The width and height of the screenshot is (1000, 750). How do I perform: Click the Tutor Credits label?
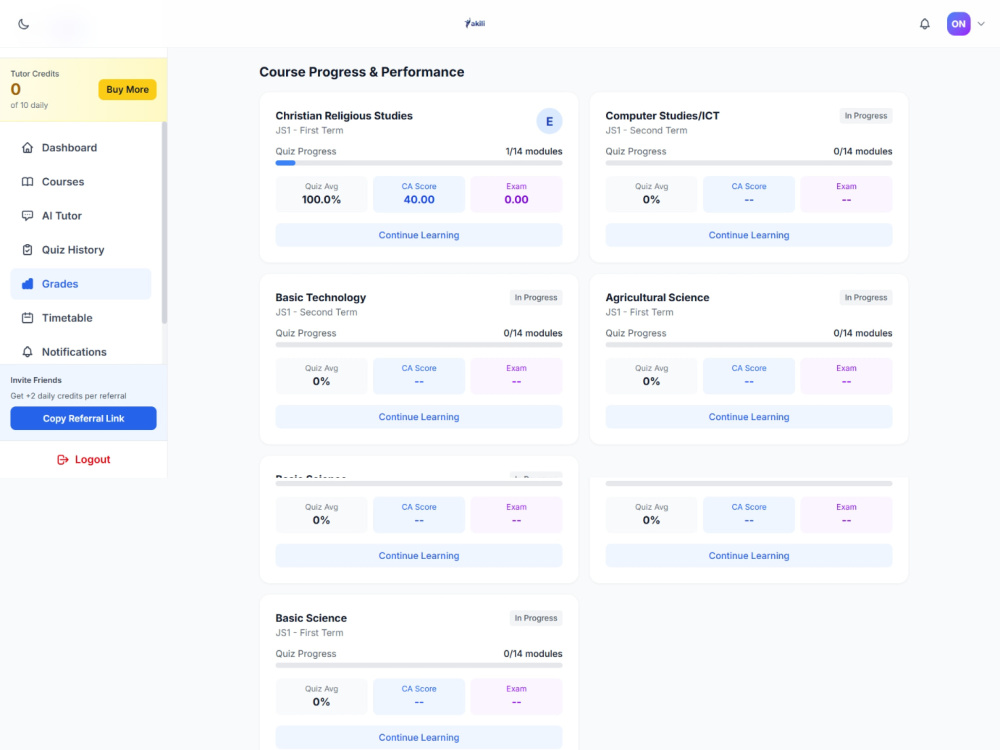(x=34, y=73)
